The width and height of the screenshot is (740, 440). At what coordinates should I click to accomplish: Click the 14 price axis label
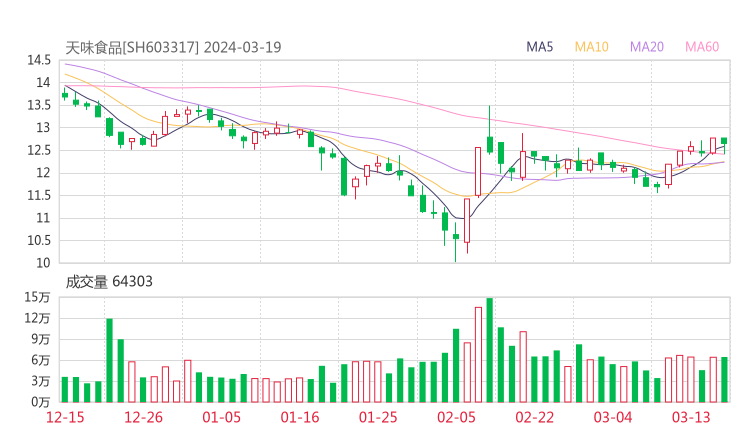43,83
